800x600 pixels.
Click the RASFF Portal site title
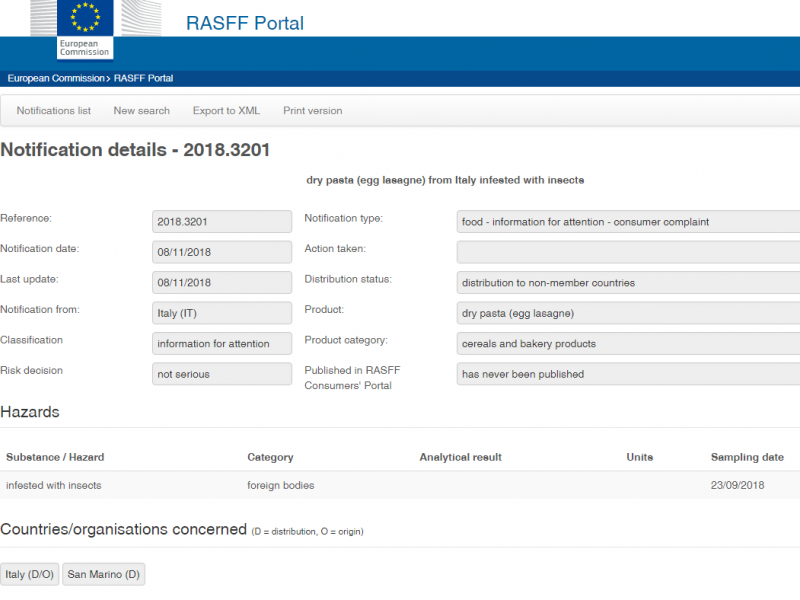(245, 23)
